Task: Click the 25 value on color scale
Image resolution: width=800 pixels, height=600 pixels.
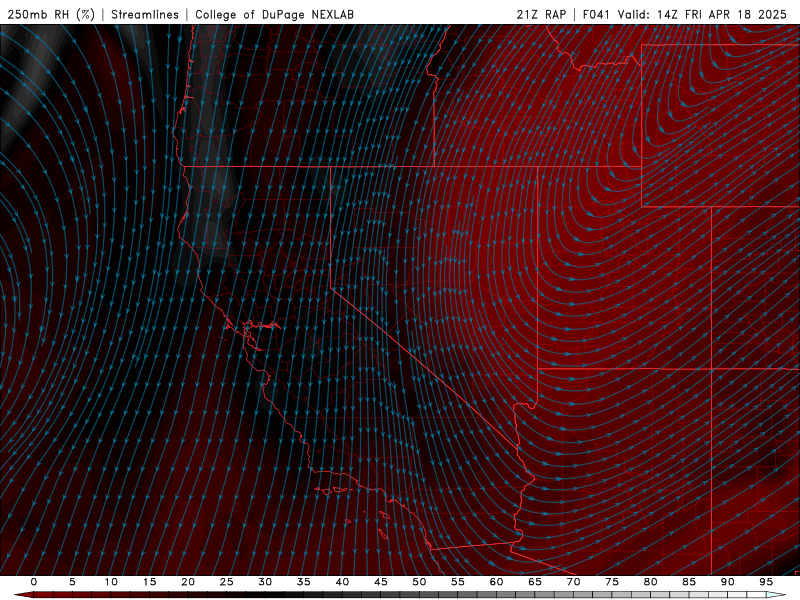Action: click(227, 582)
